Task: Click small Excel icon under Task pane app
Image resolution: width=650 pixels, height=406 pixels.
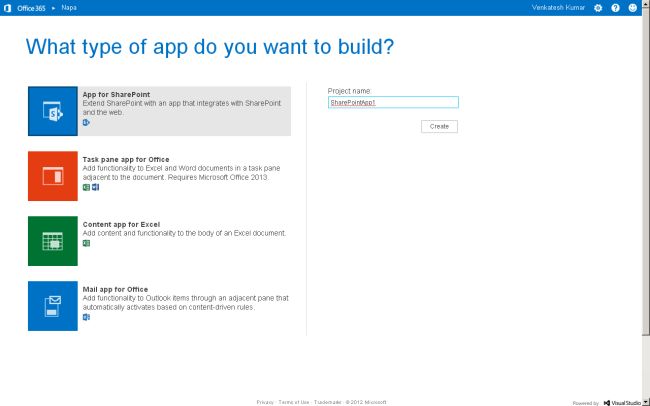Action: tap(86, 187)
